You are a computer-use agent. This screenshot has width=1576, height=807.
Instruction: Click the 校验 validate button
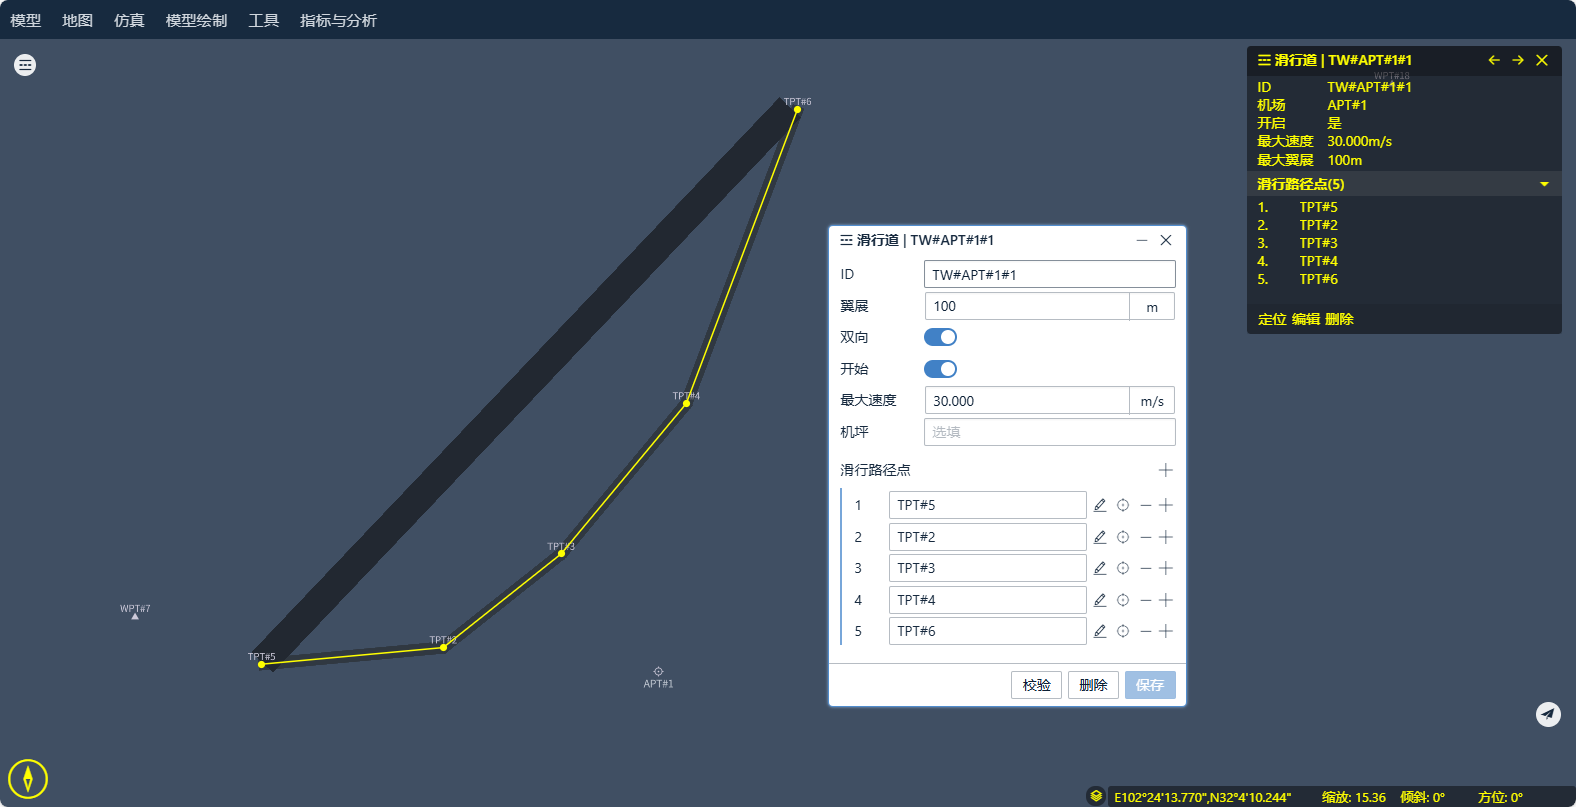click(1036, 685)
